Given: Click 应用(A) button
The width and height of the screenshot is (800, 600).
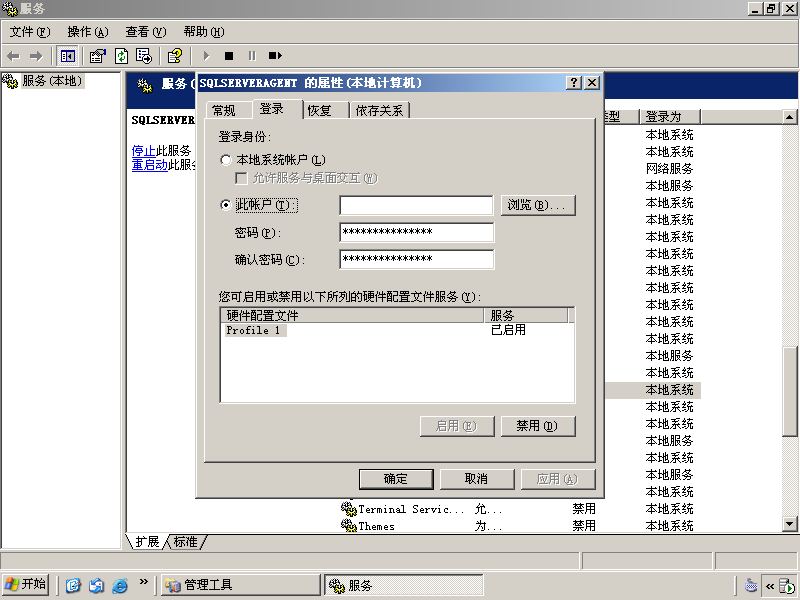Looking at the screenshot, I should coord(558,479).
